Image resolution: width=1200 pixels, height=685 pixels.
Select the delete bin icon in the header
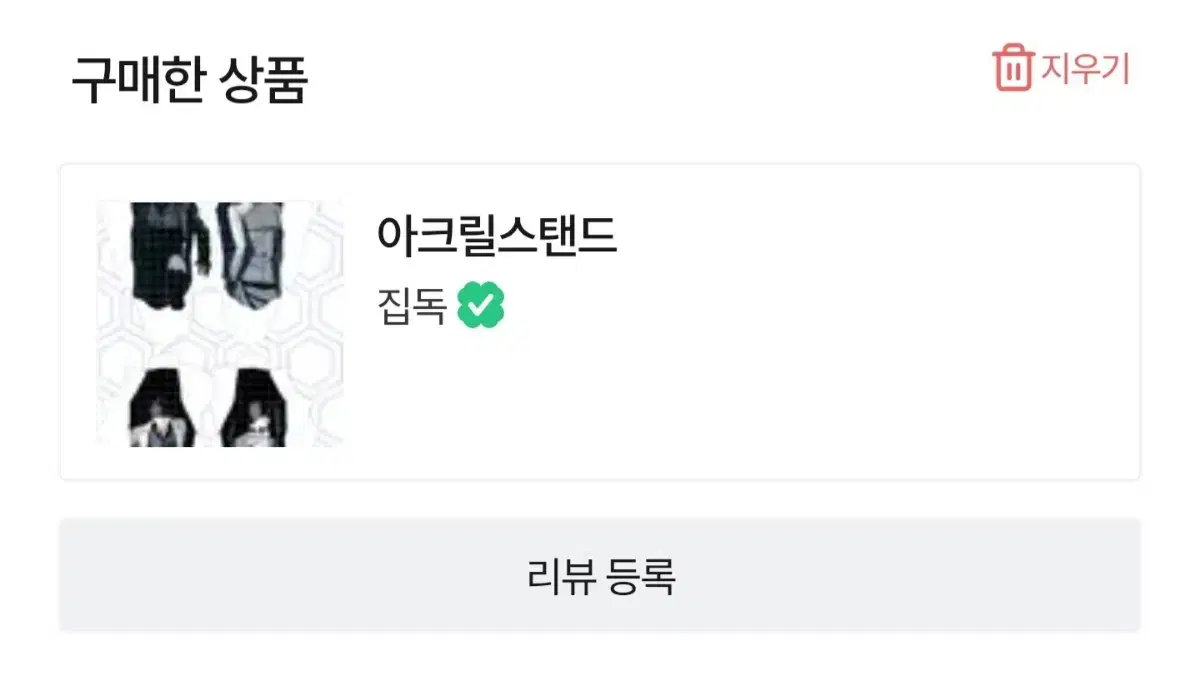(1013, 68)
